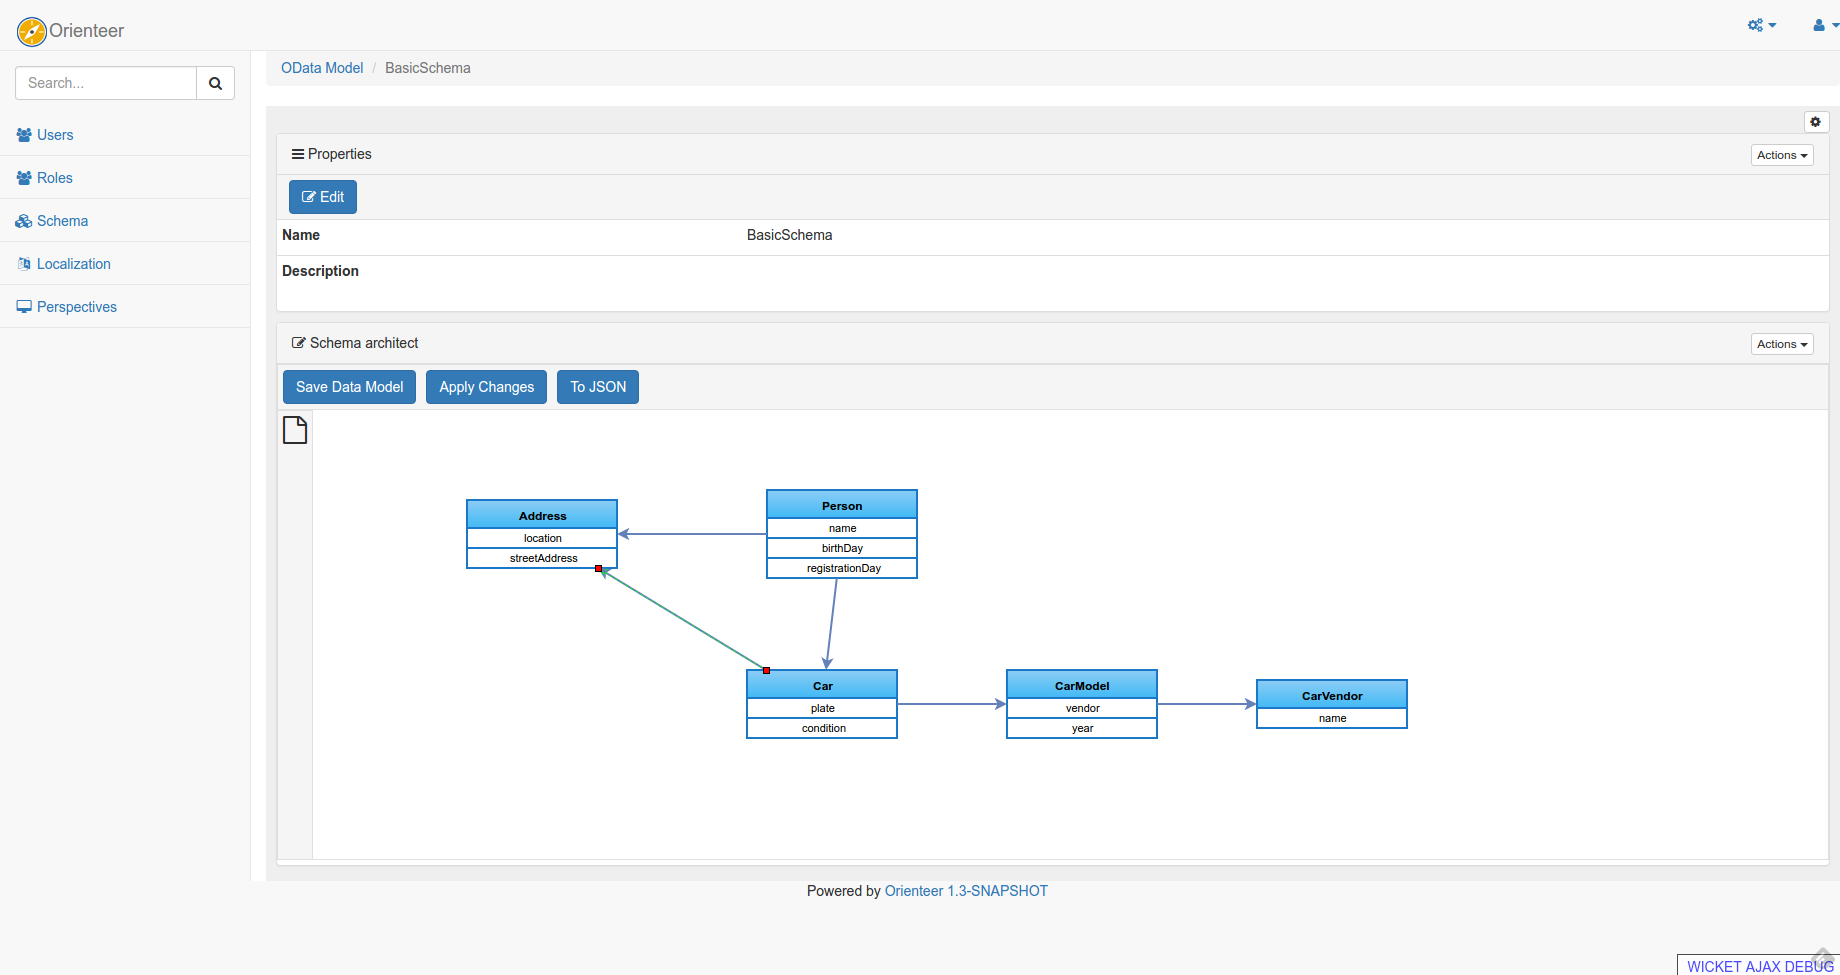Click the new class document icon in Schema architect
Screen dimensions: 1840x975
point(295,429)
